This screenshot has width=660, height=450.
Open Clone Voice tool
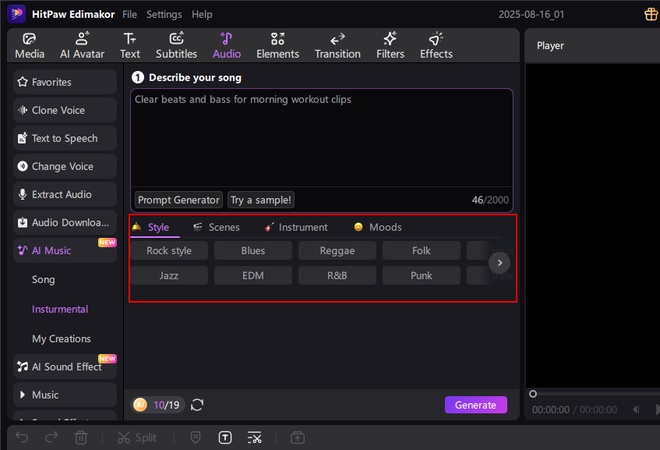tap(65, 110)
